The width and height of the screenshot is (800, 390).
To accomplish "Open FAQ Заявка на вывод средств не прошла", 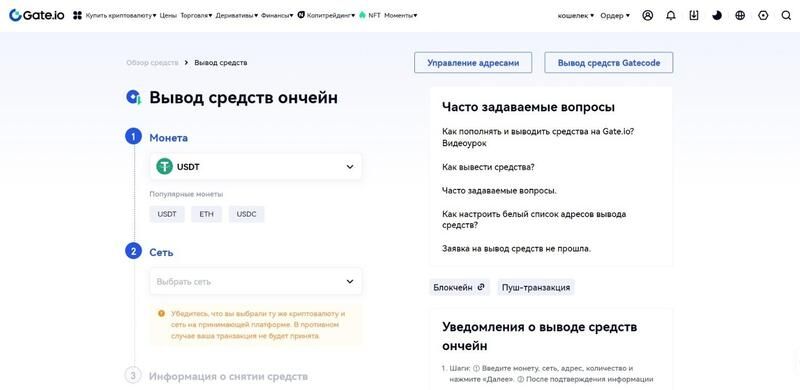I will tap(516, 249).
